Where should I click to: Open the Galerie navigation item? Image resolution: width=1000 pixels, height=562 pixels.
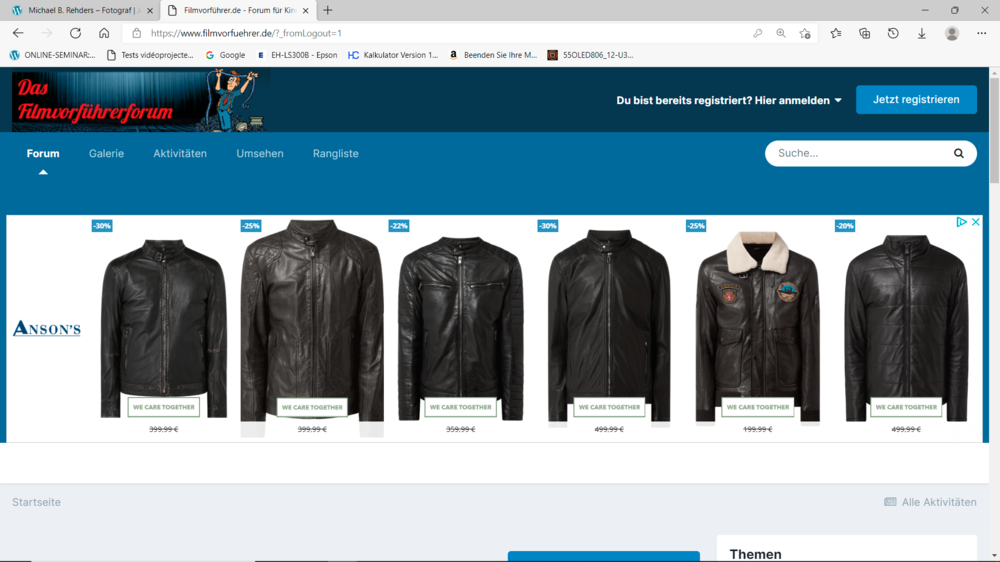(x=106, y=153)
